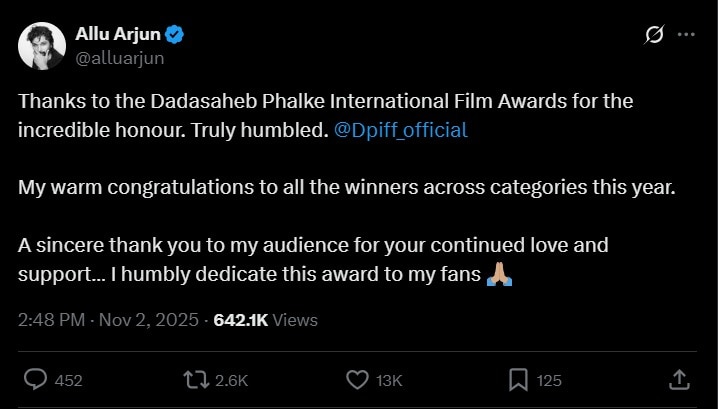
Task: Click the reply speech bubble icon
Action: pyautogui.click(x=35, y=379)
